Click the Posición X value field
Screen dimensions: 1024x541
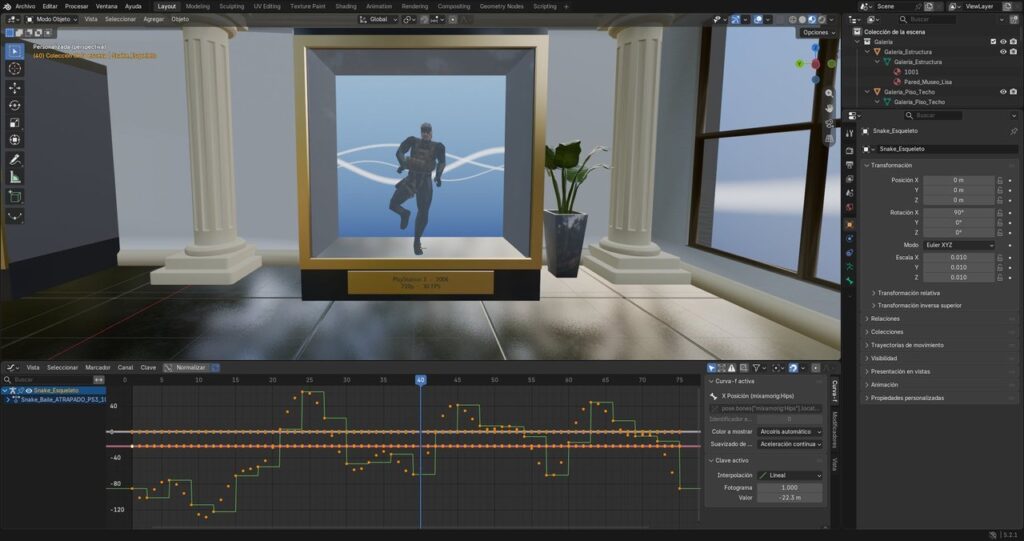pos(959,180)
